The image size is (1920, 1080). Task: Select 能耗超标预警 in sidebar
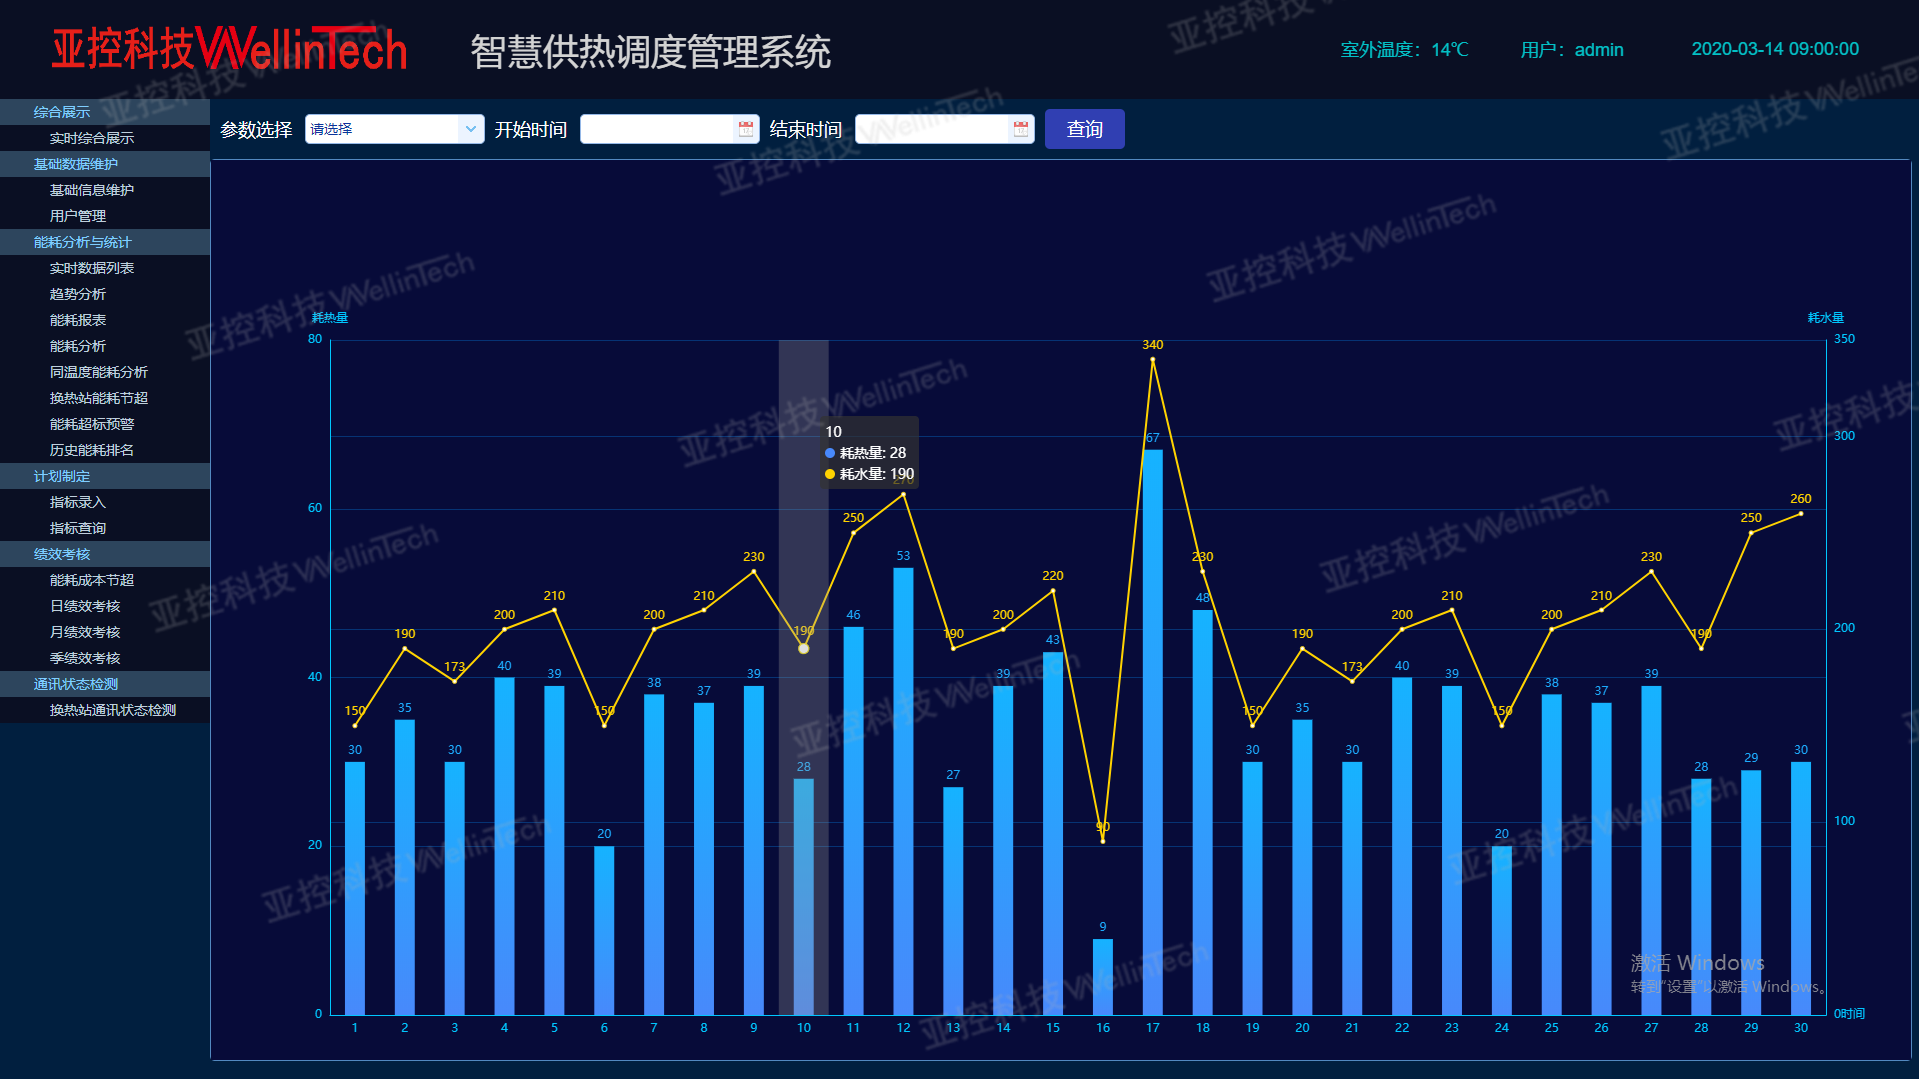click(105, 424)
